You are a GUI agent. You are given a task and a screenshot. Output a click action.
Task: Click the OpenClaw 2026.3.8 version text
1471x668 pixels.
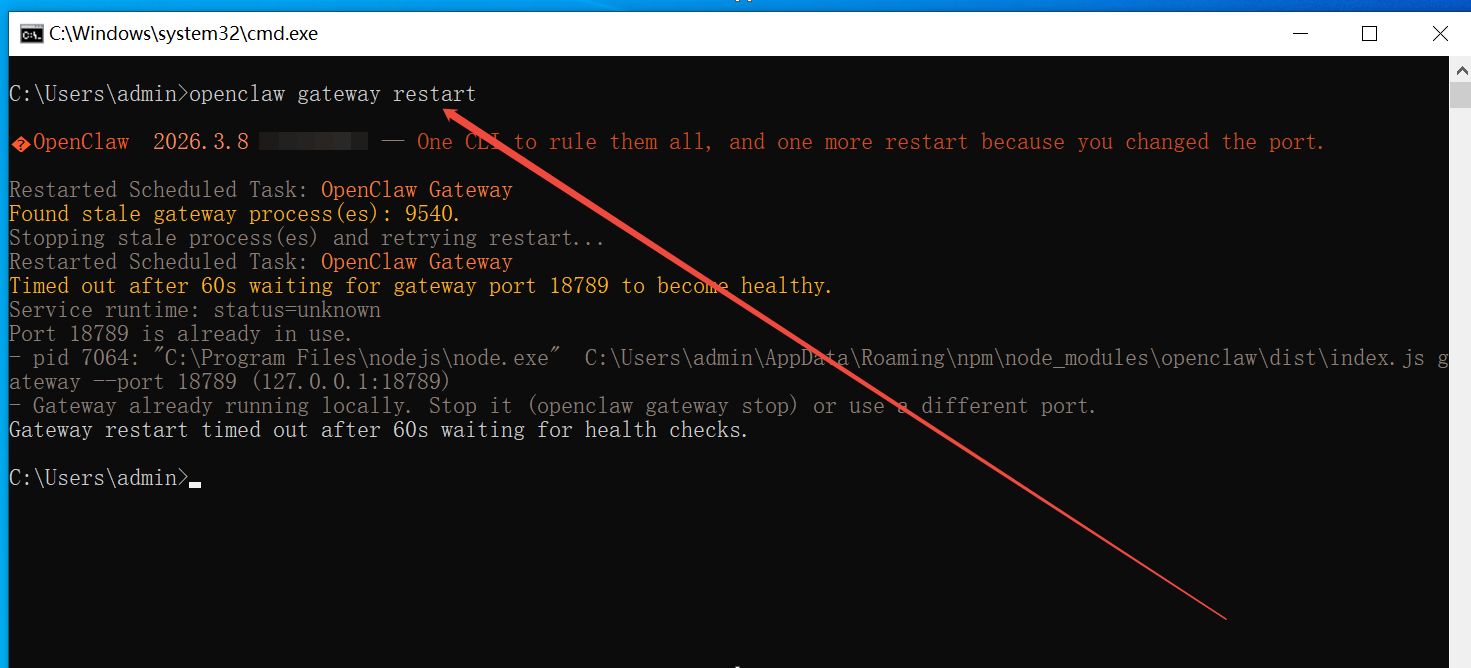pyautogui.click(x=141, y=142)
